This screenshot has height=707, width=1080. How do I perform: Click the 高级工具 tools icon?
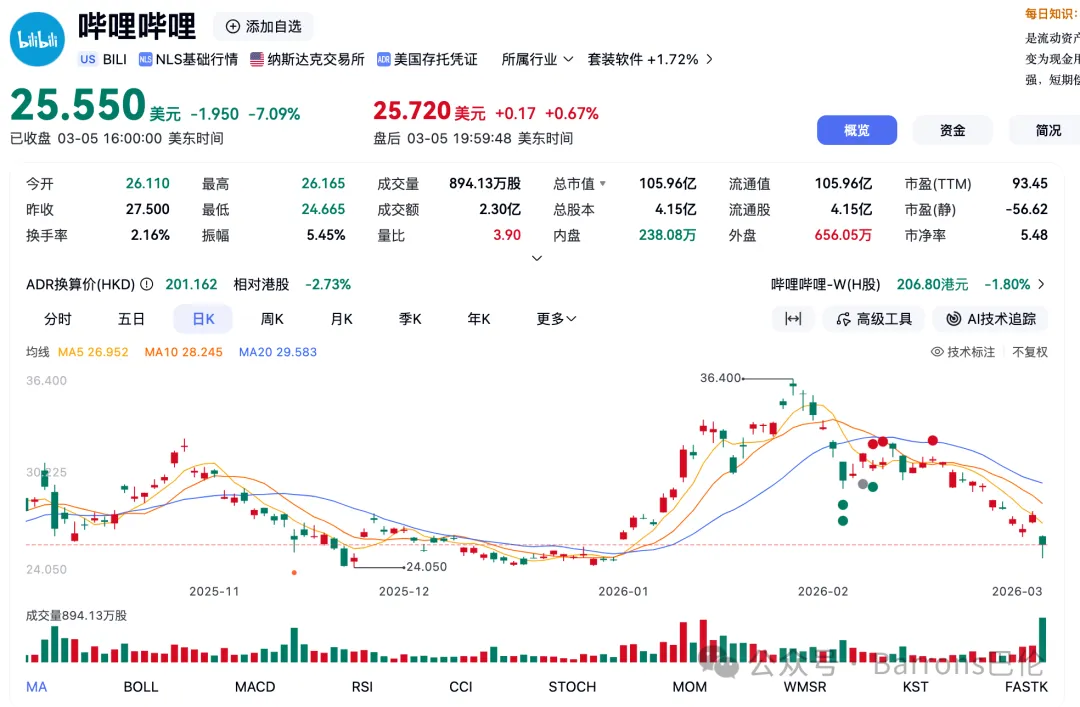(x=843, y=319)
